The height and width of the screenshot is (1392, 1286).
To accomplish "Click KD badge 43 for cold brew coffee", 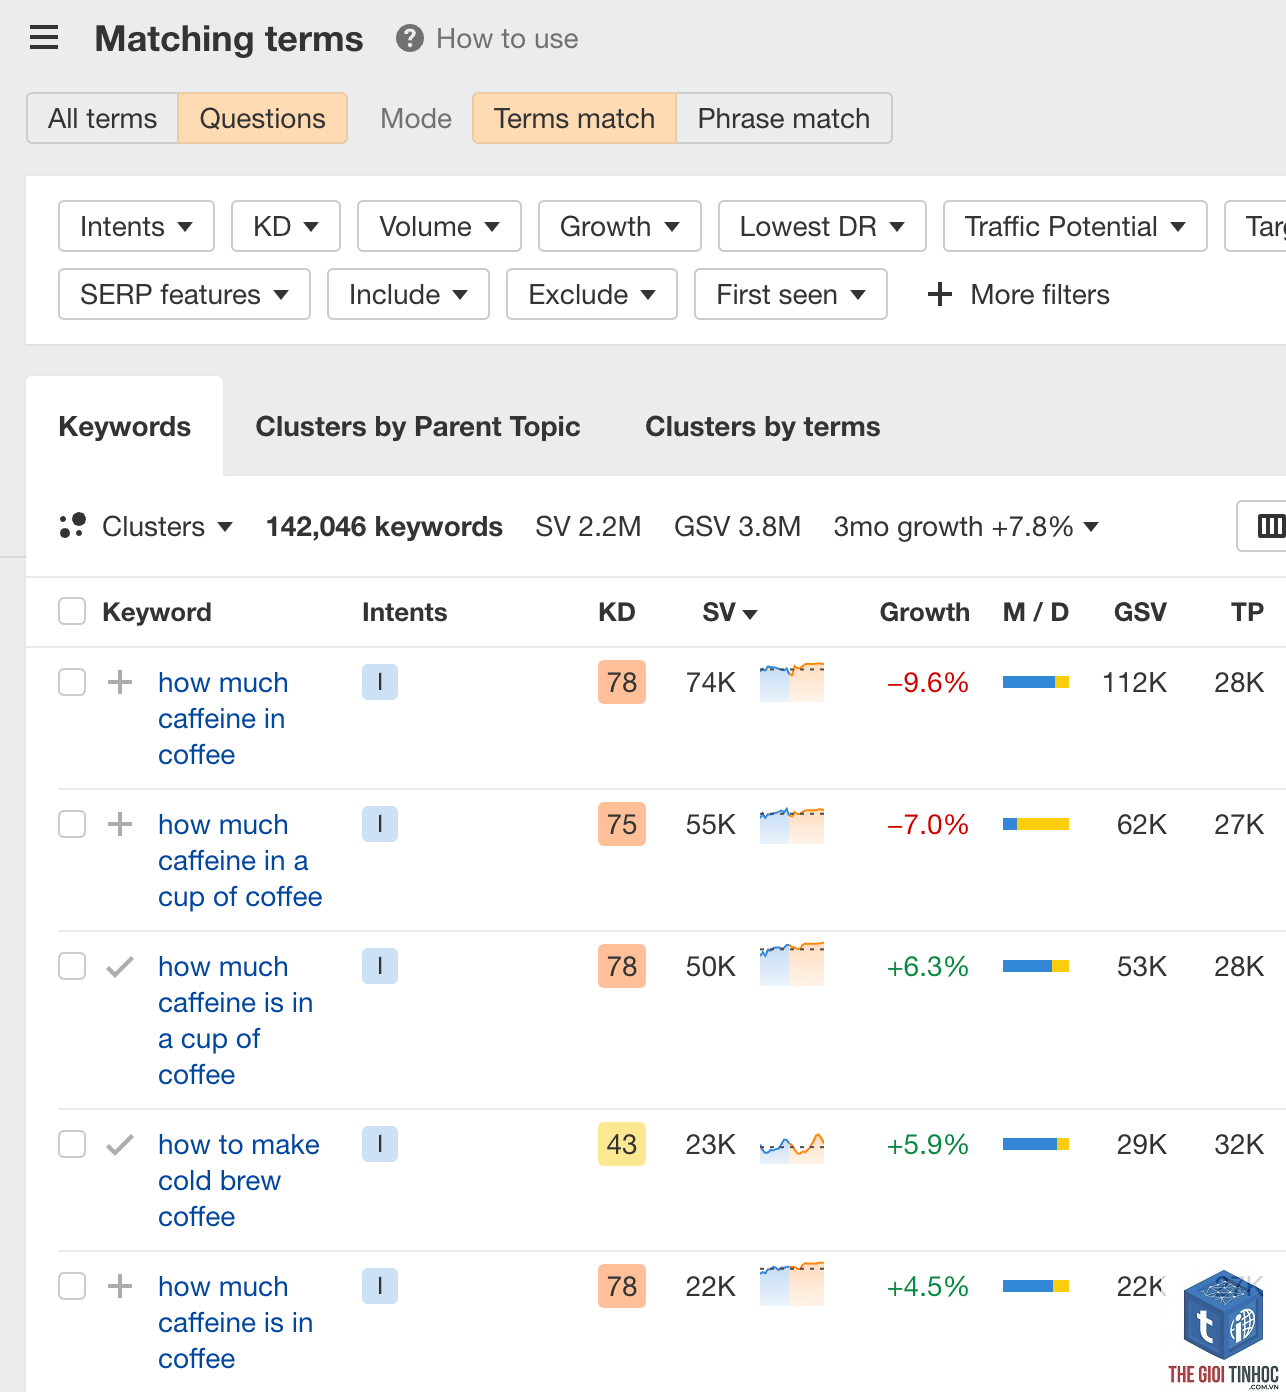I will [622, 1144].
